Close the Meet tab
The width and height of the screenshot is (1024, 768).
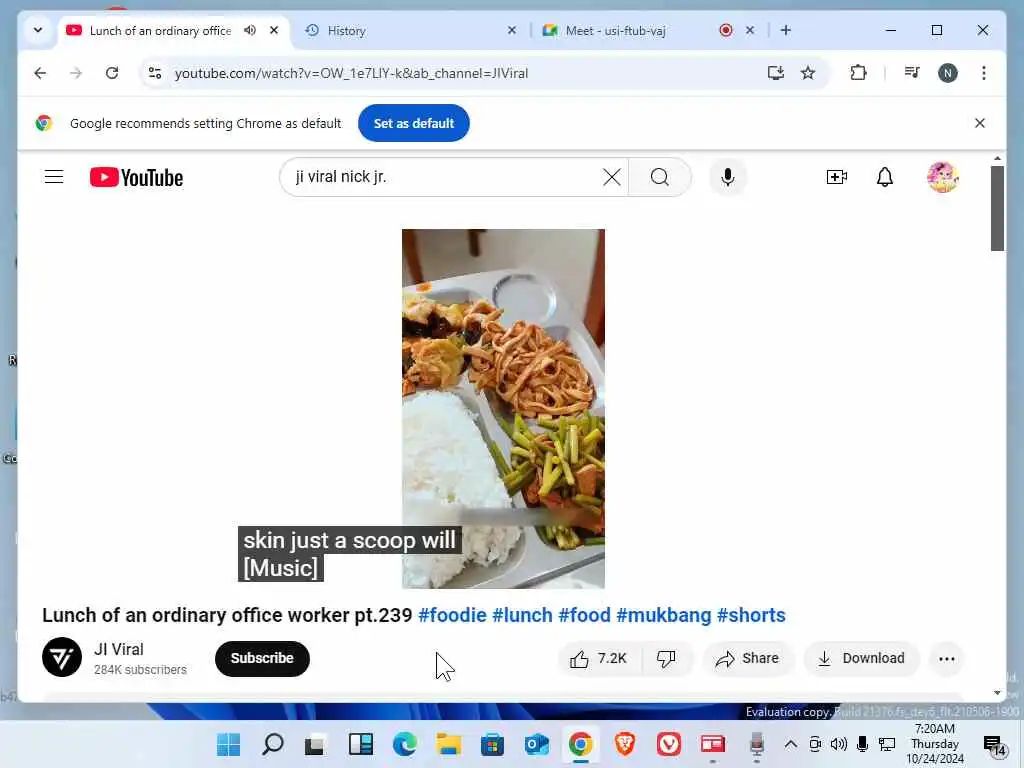750,31
